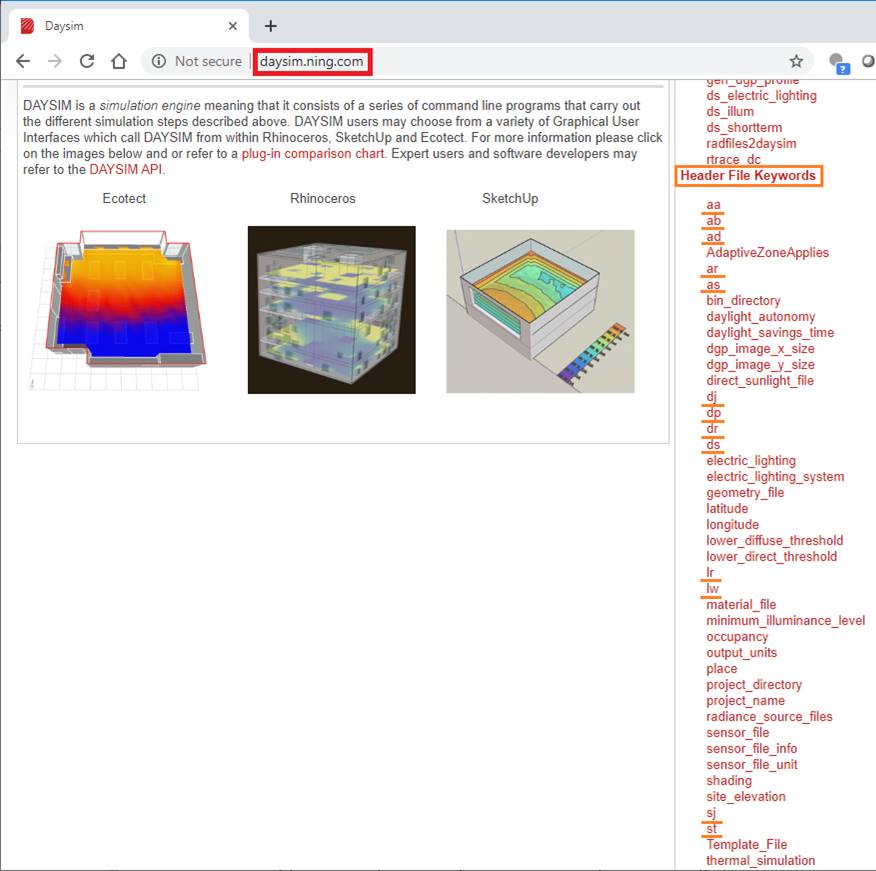Open the material_file link

741,605
